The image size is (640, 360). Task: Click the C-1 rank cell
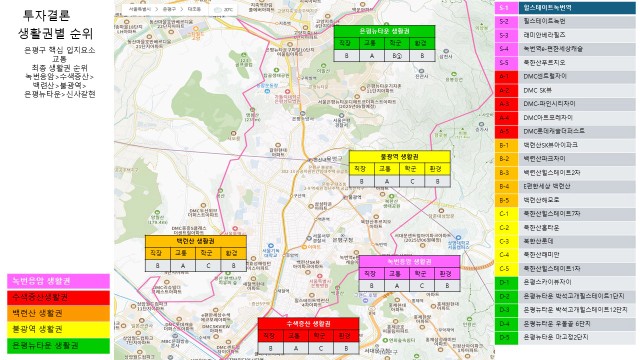coord(506,213)
